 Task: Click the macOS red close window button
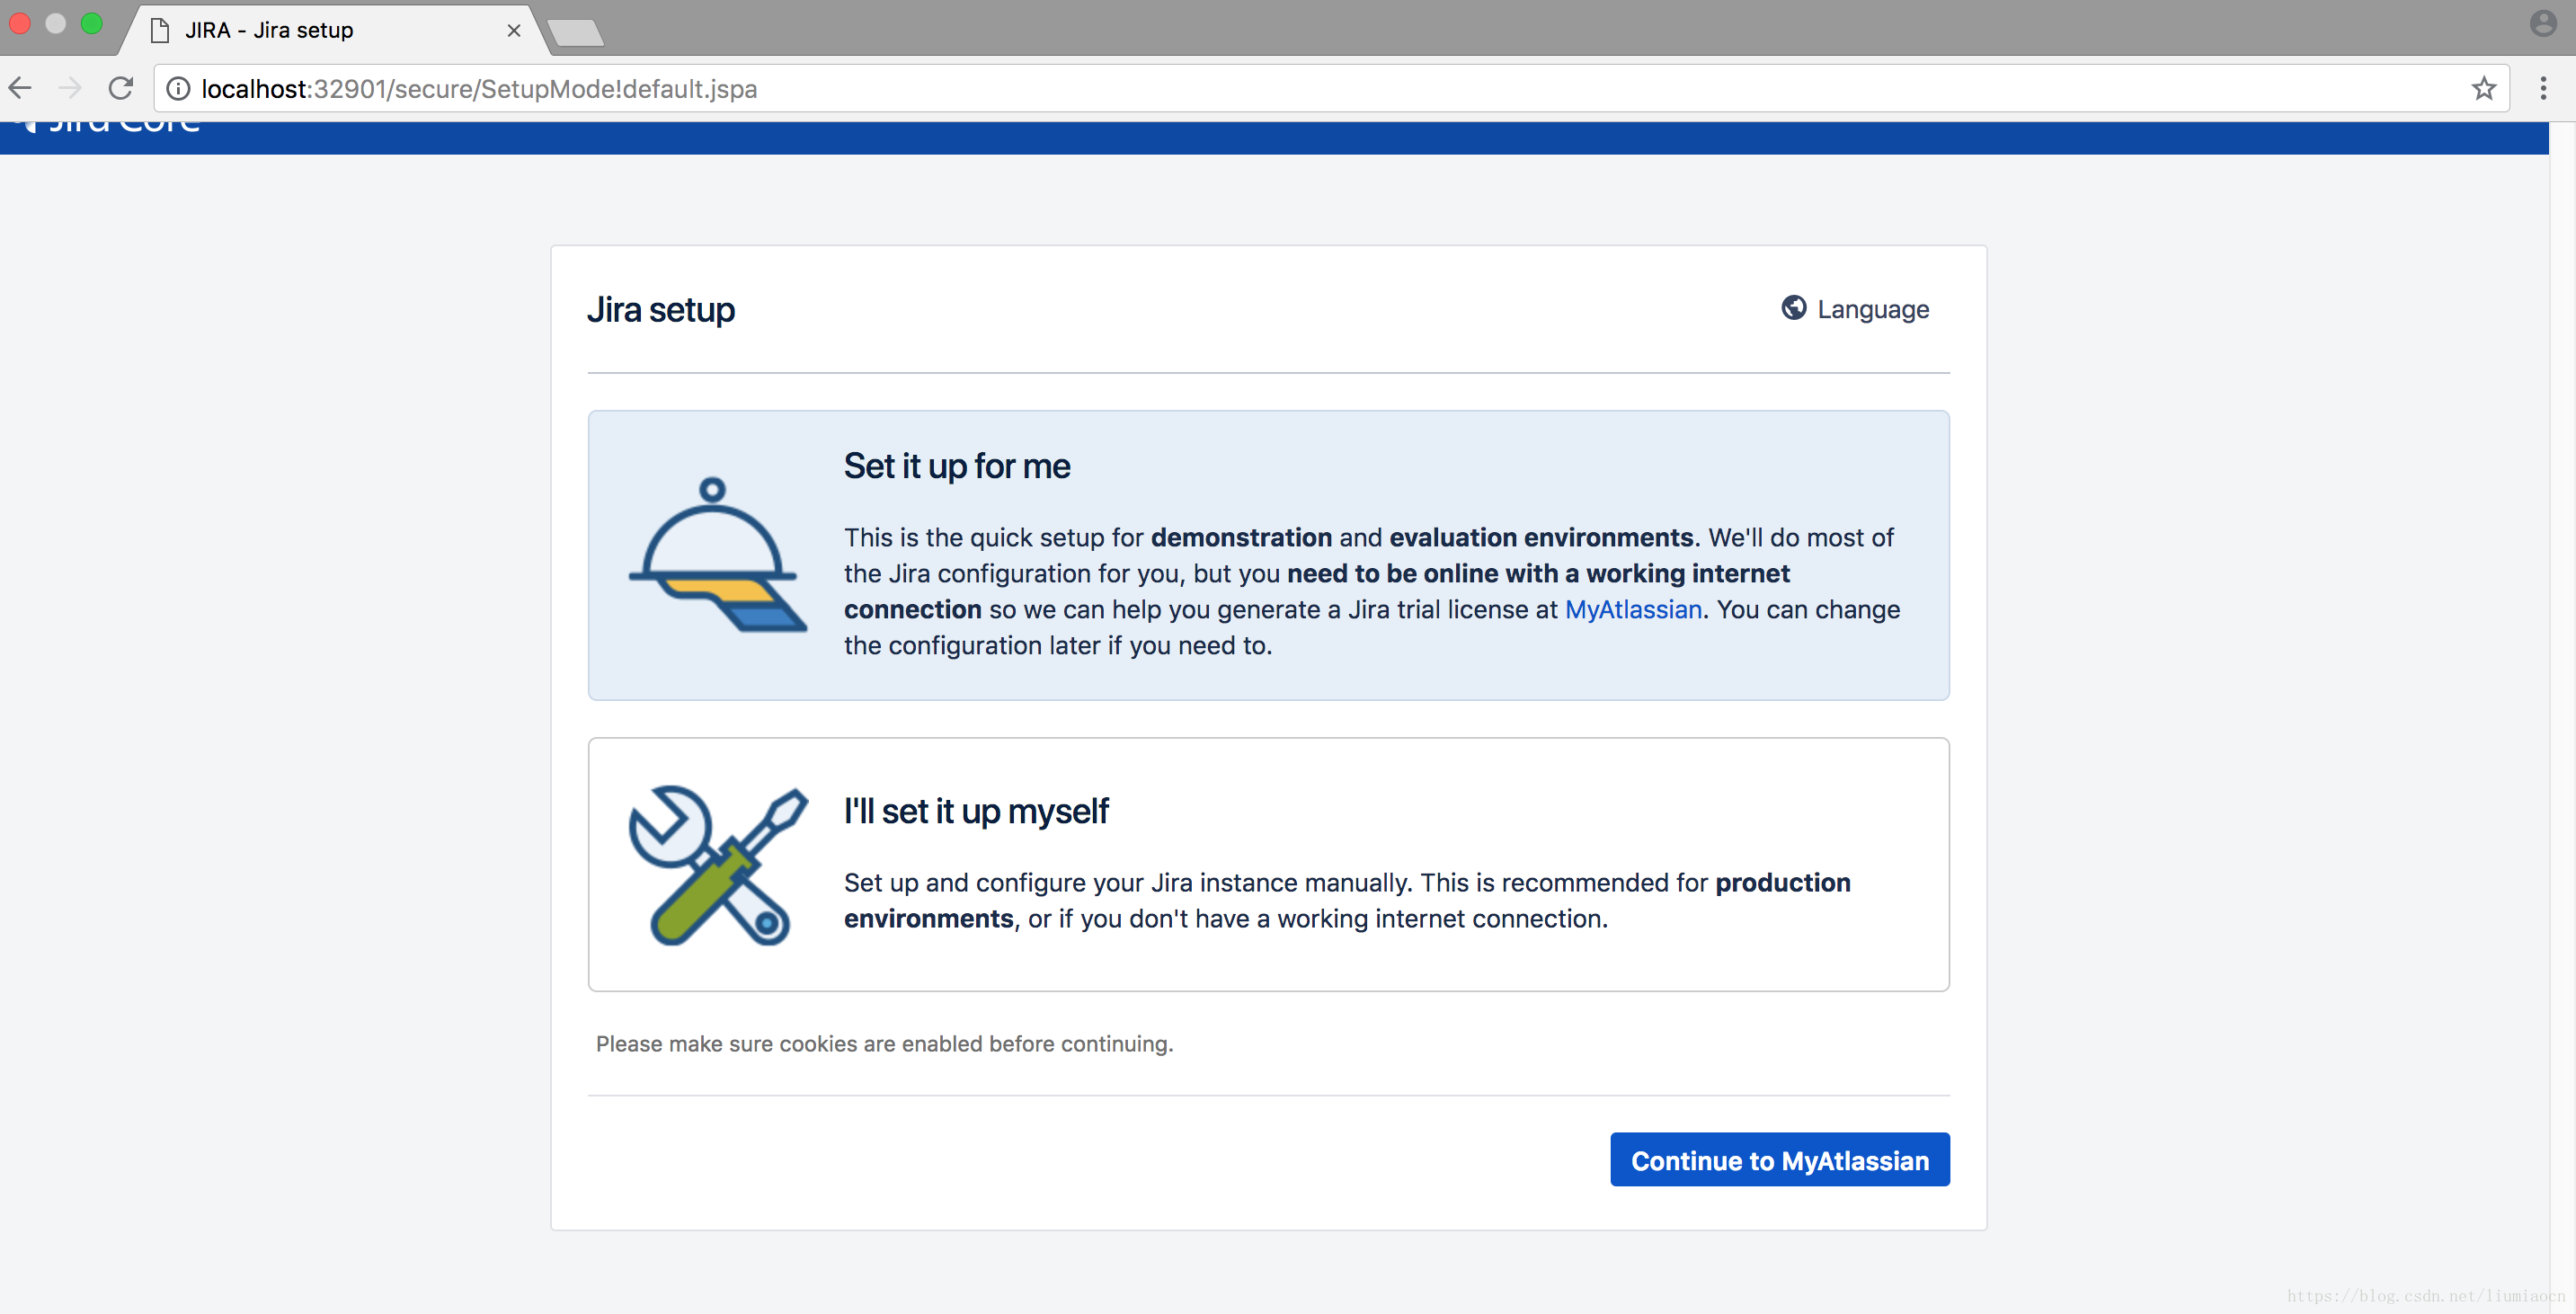(20, 23)
